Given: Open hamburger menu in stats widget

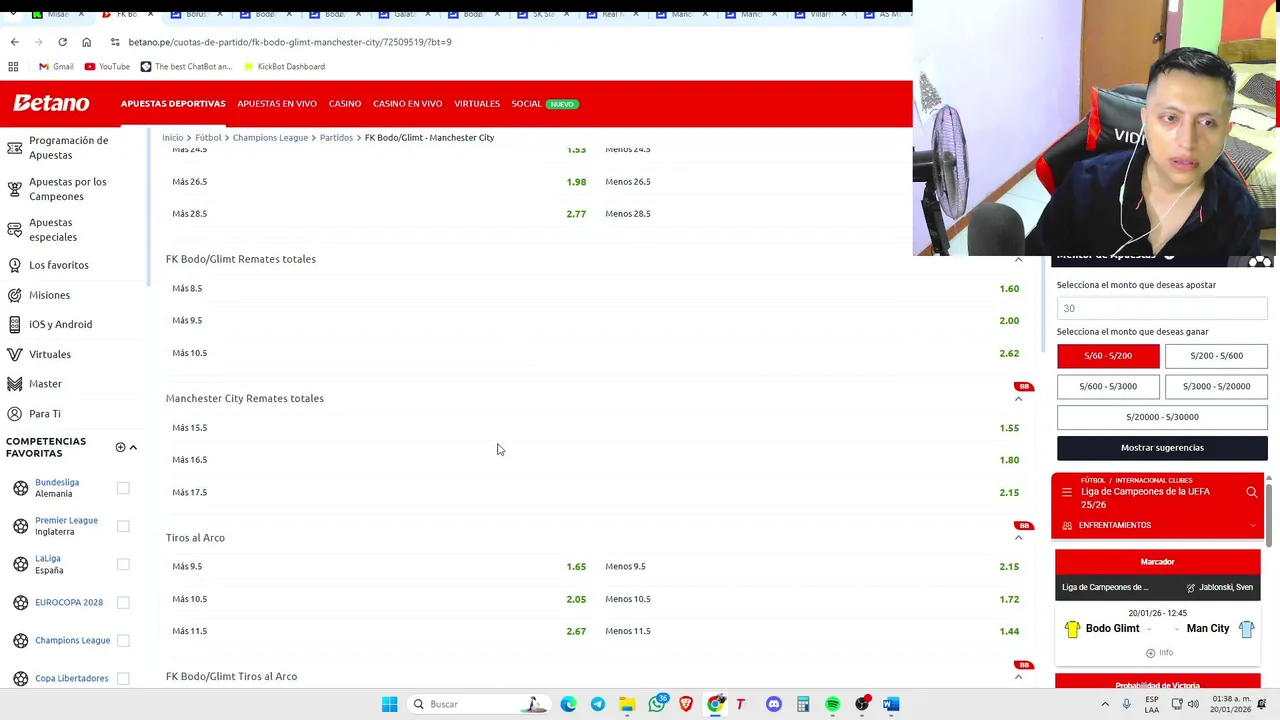Looking at the screenshot, I should (x=1067, y=492).
